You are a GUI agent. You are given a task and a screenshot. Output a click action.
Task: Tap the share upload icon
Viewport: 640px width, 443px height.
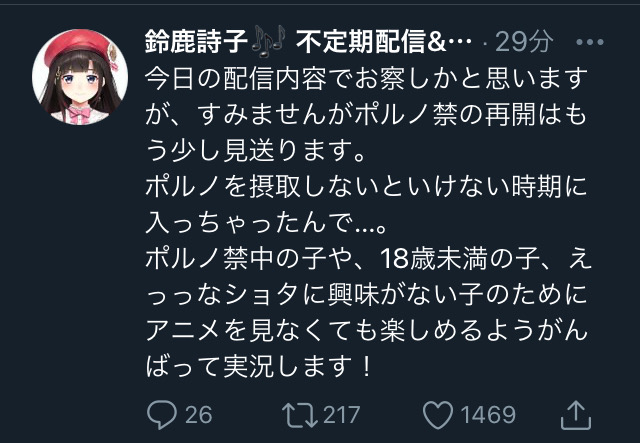(x=576, y=415)
